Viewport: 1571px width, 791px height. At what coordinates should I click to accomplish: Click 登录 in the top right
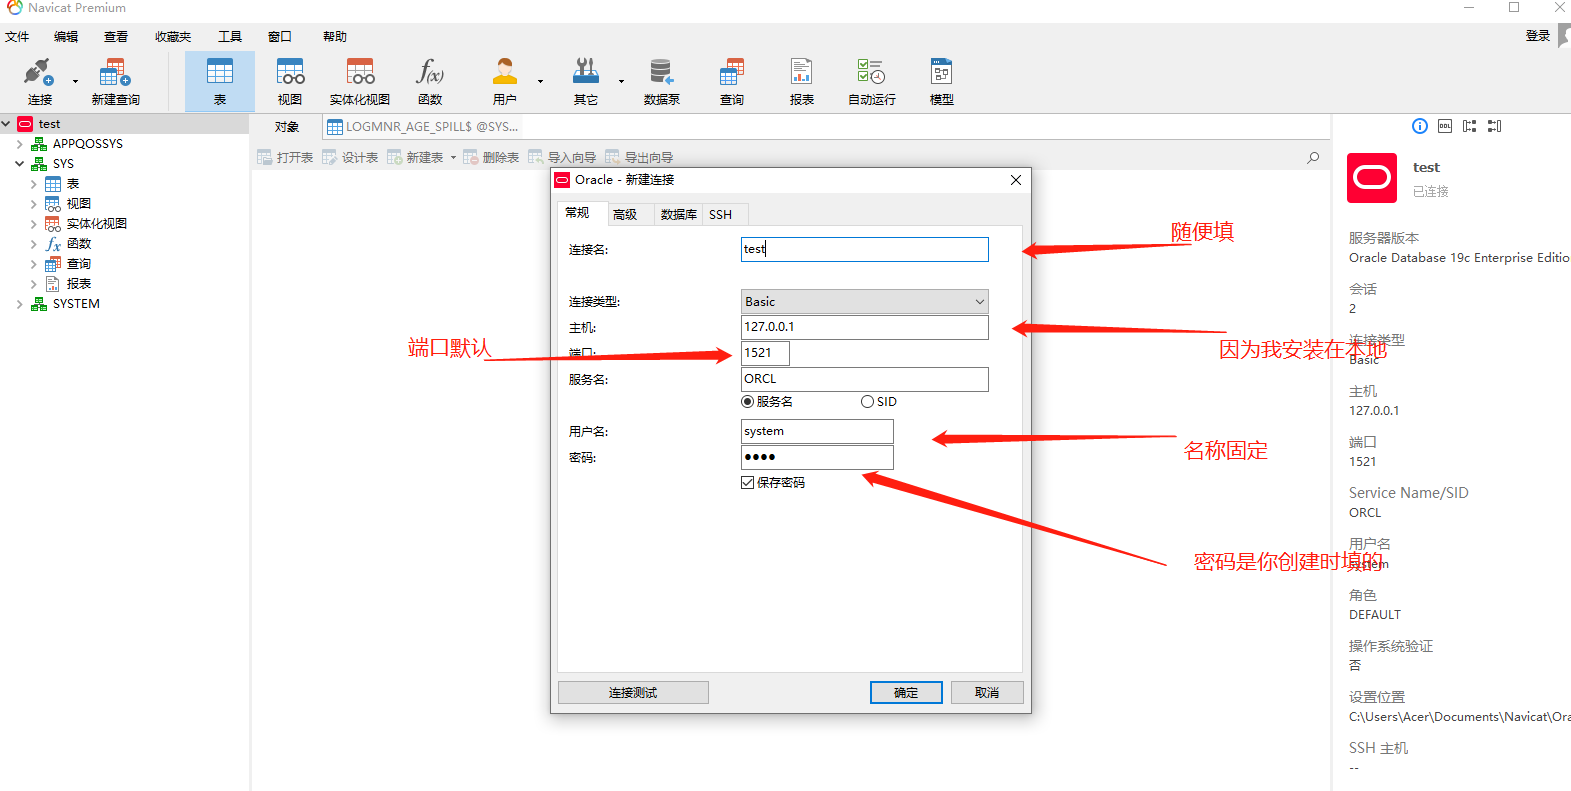(1537, 36)
